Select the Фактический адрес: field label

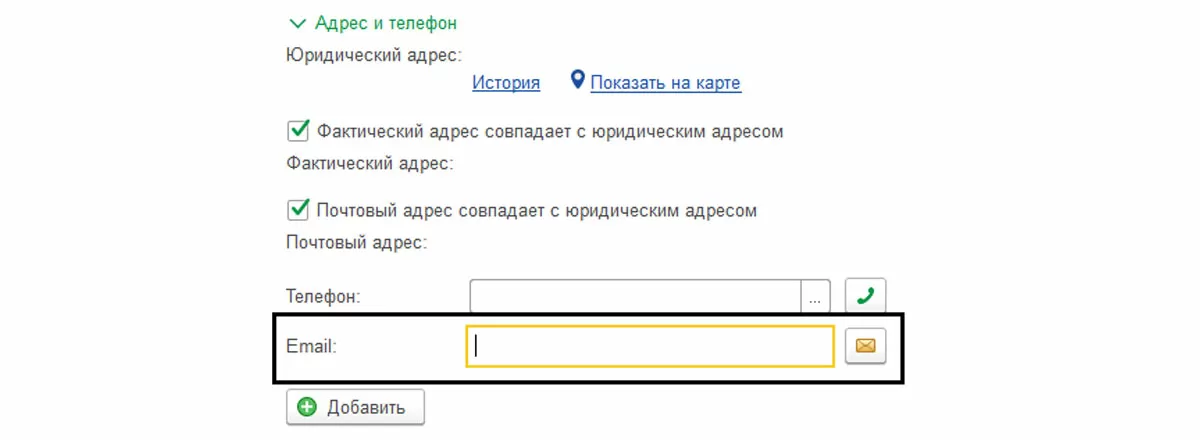[x=370, y=162]
